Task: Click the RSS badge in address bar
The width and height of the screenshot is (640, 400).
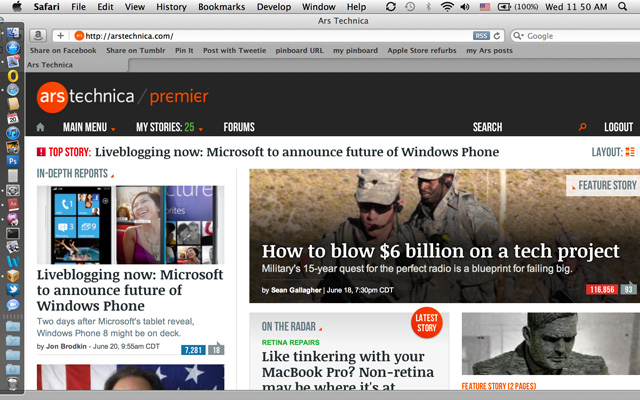Action: pos(481,36)
